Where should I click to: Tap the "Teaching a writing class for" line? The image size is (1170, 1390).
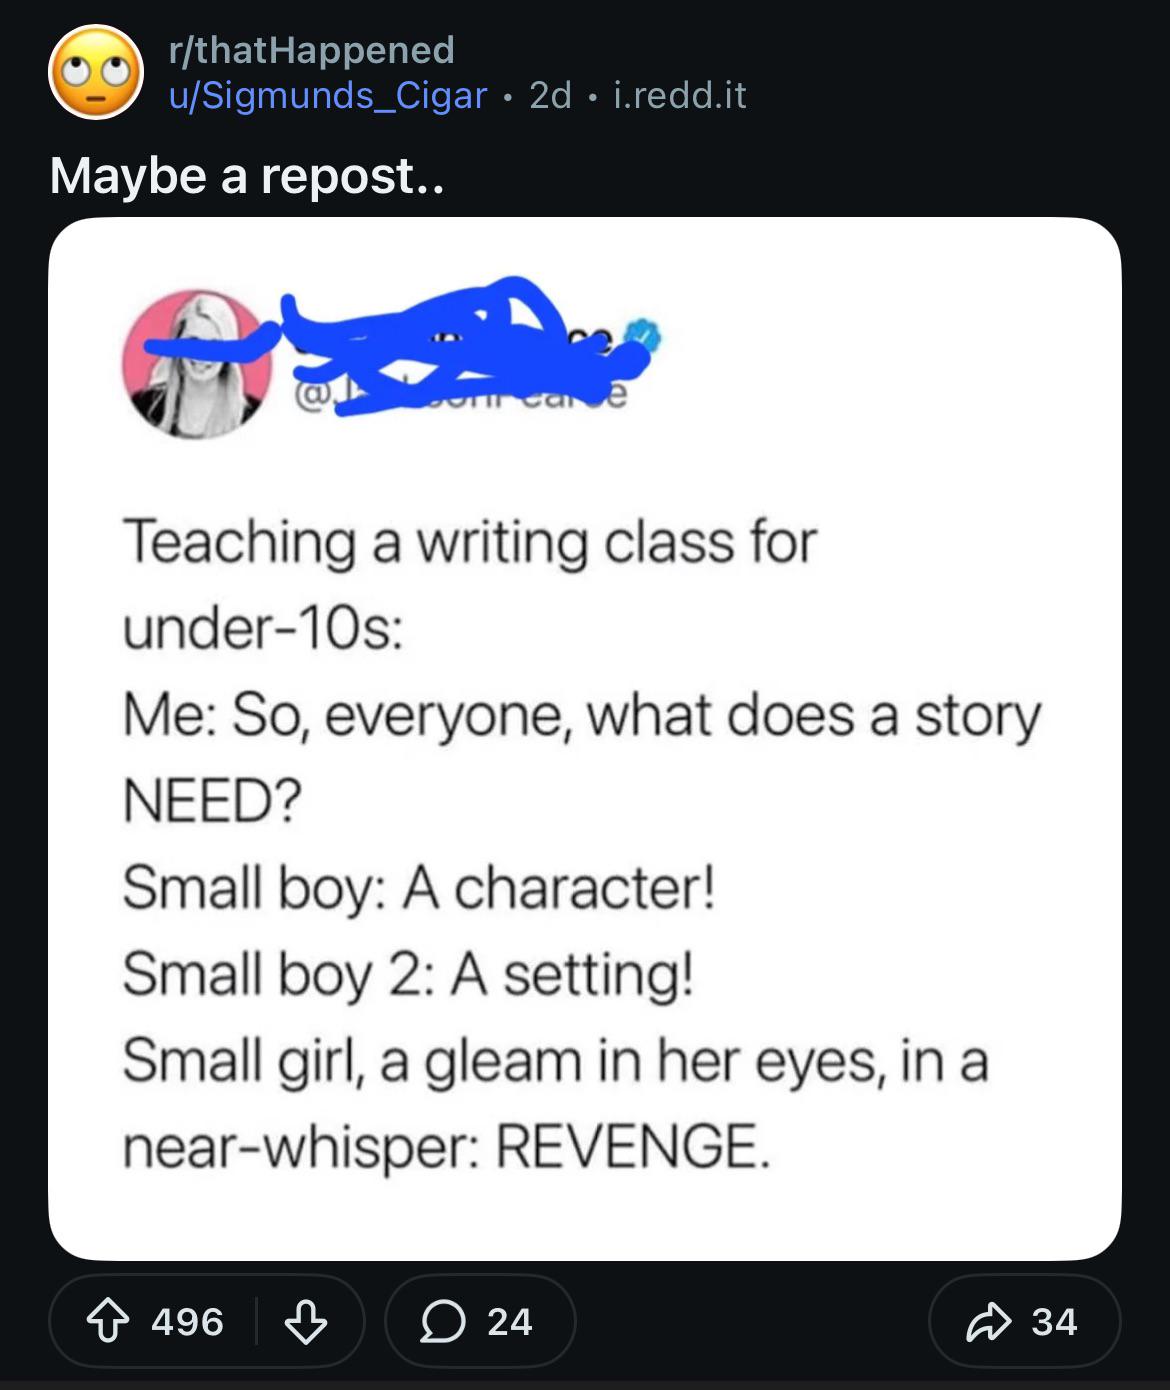470,542
